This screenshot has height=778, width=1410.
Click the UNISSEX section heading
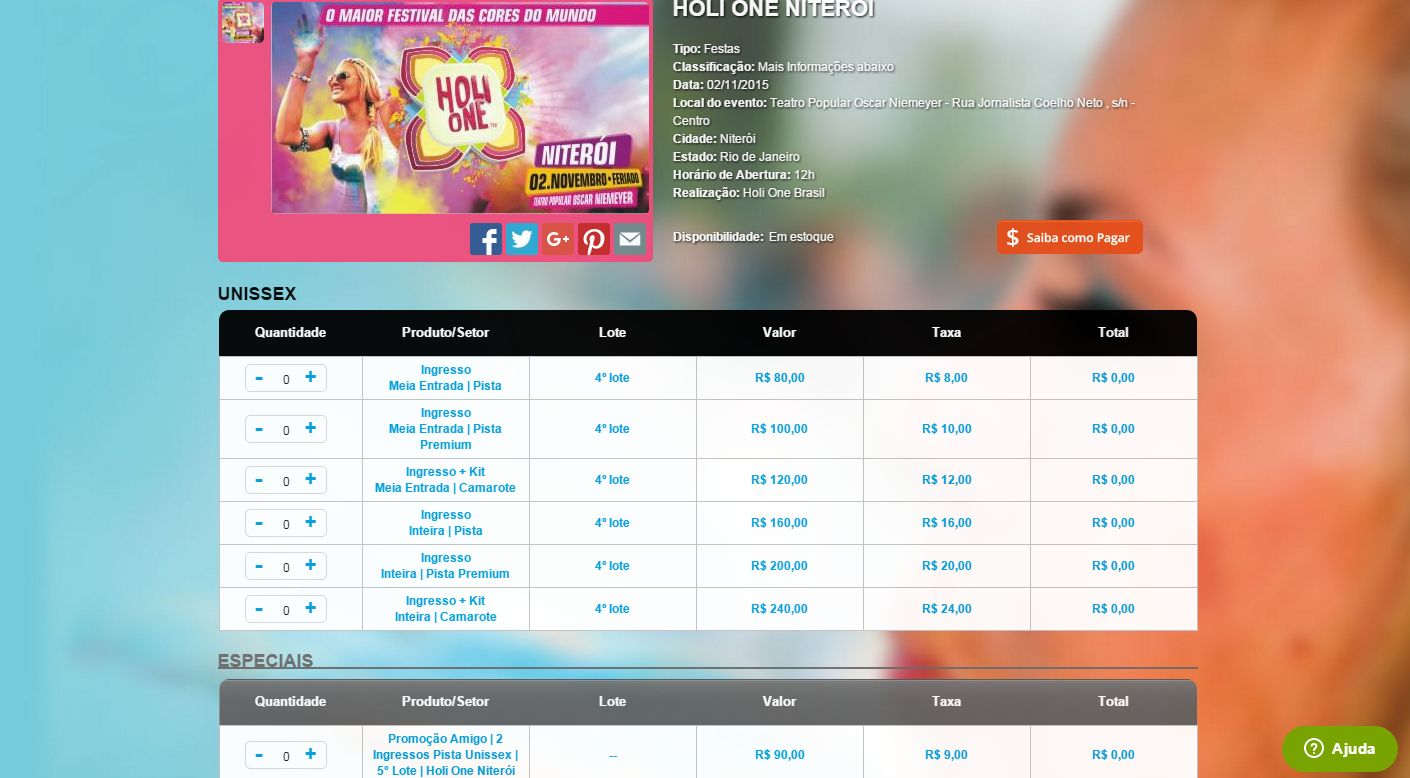coord(257,294)
